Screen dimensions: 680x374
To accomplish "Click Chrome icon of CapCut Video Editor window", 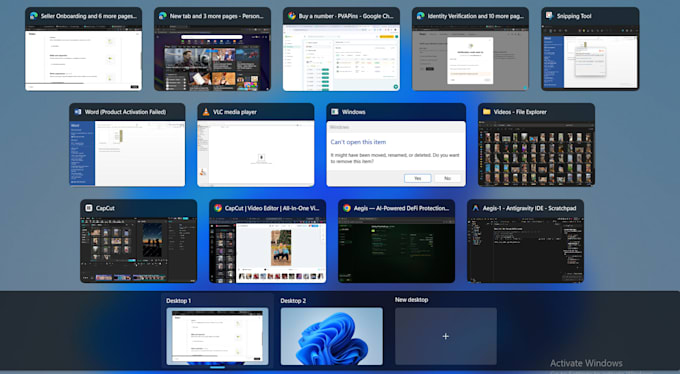I will coord(218,208).
